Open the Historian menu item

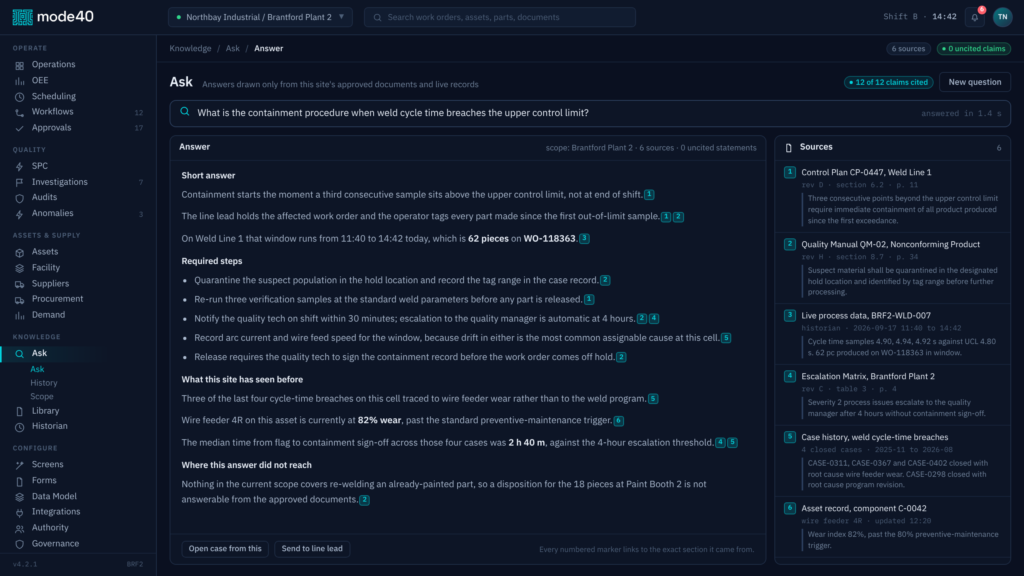(78, 426)
